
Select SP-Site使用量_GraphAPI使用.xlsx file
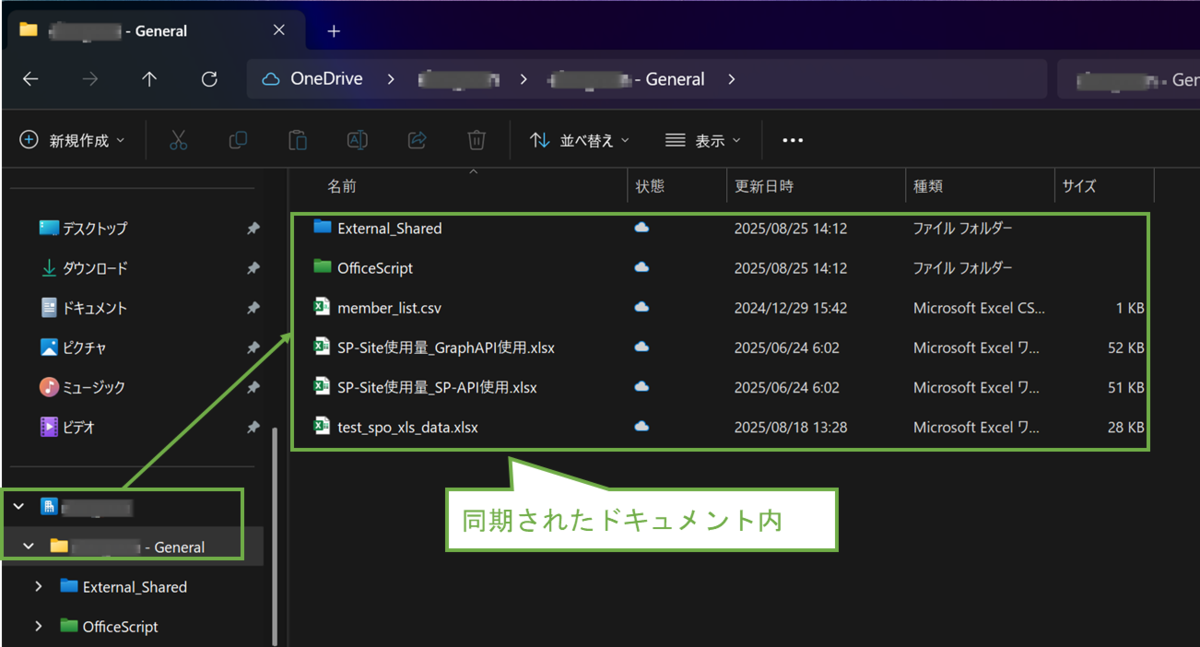446,348
